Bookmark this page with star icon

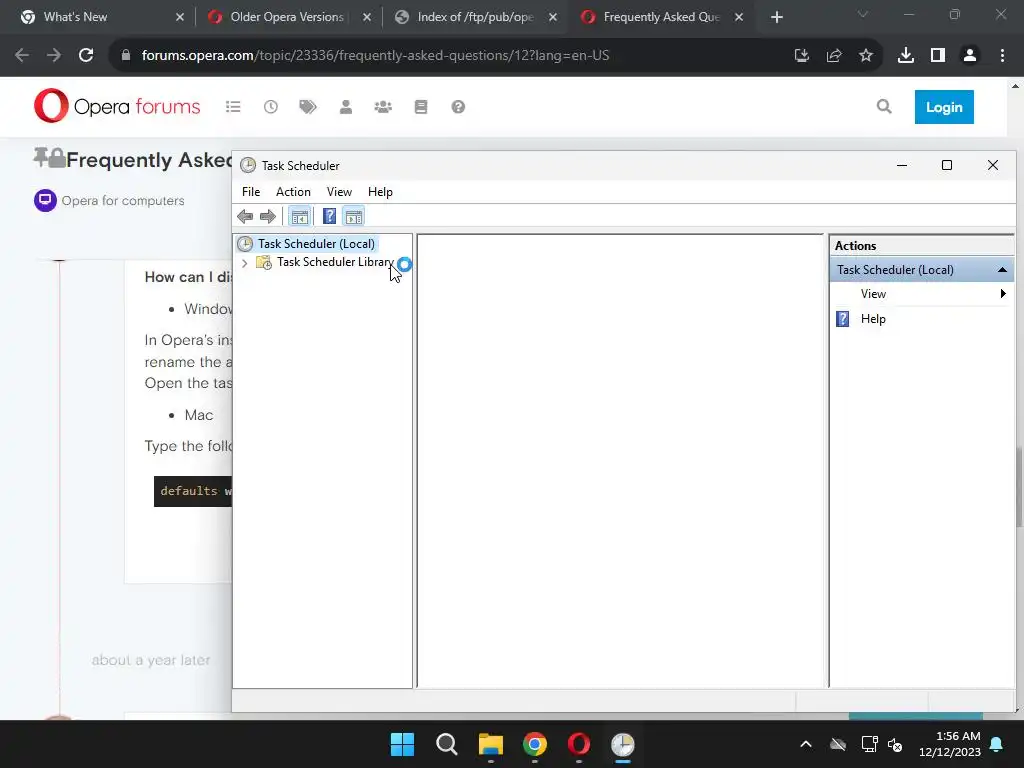(866, 56)
